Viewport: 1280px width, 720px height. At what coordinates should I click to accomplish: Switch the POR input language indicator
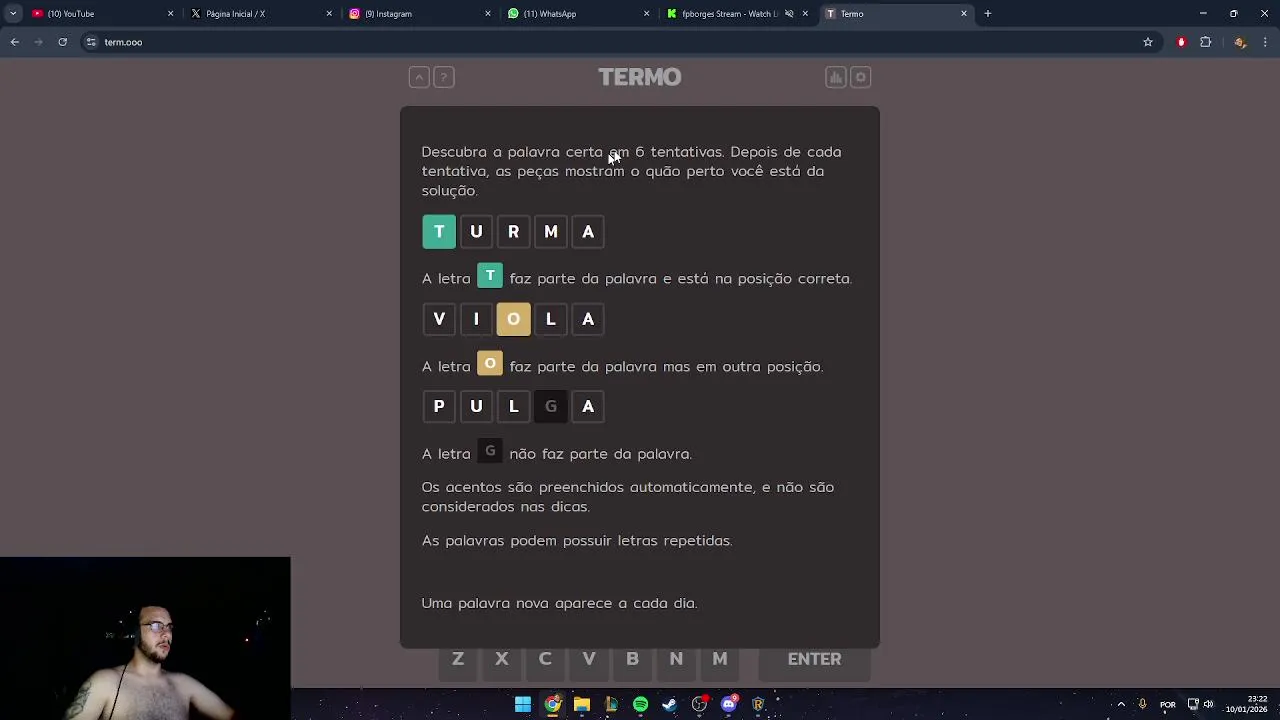(1168, 705)
